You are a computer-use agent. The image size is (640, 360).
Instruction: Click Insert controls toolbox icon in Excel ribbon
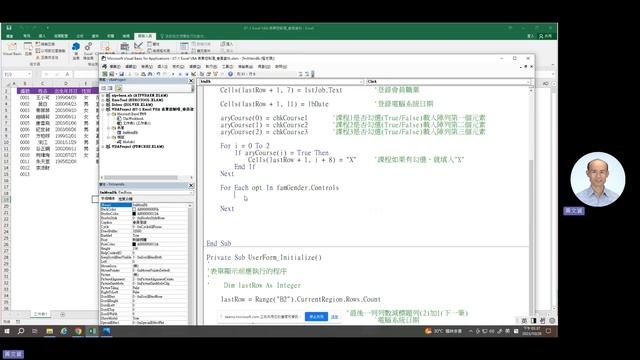pos(125,48)
